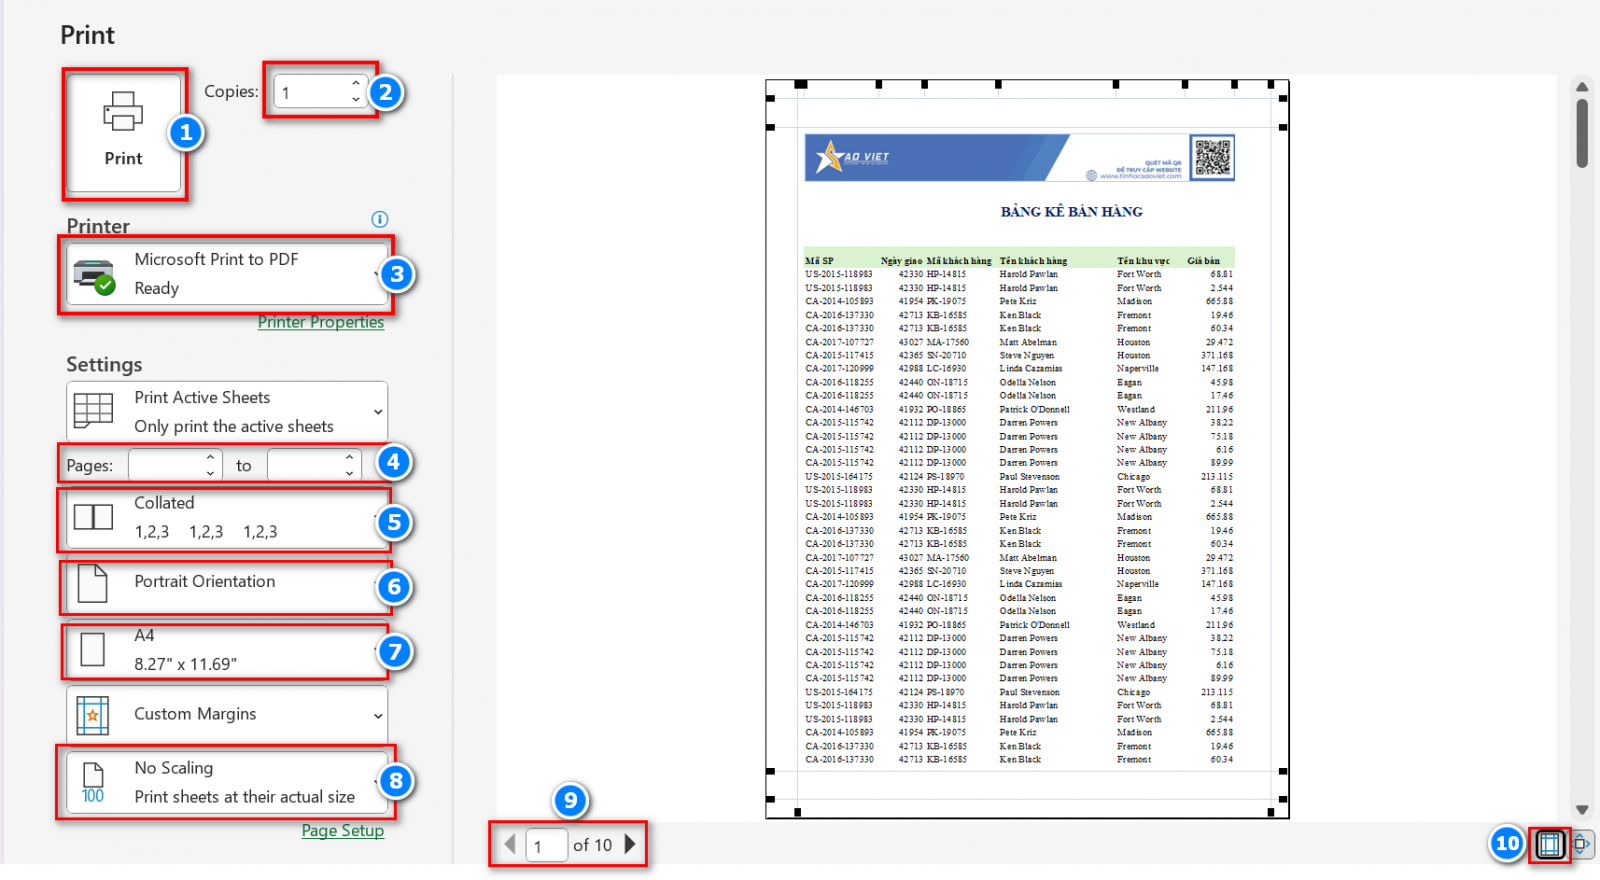Toggle Zoom to Page icon
This screenshot has height=880, width=1600.
1581,844
